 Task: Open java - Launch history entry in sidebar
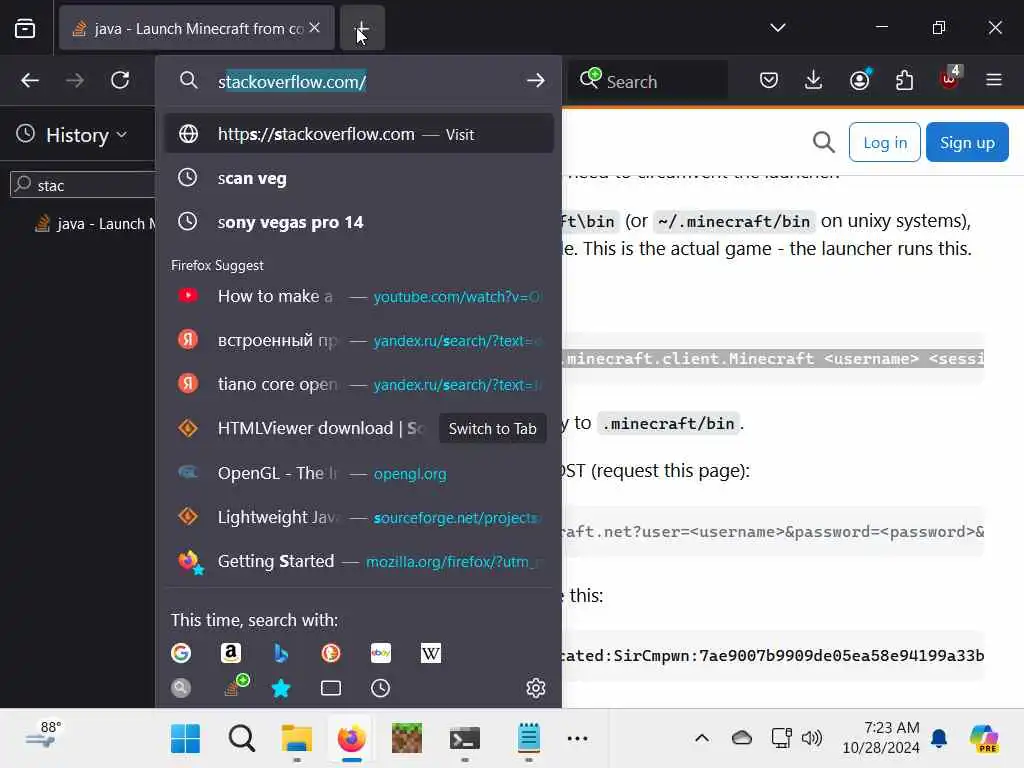[95, 224]
